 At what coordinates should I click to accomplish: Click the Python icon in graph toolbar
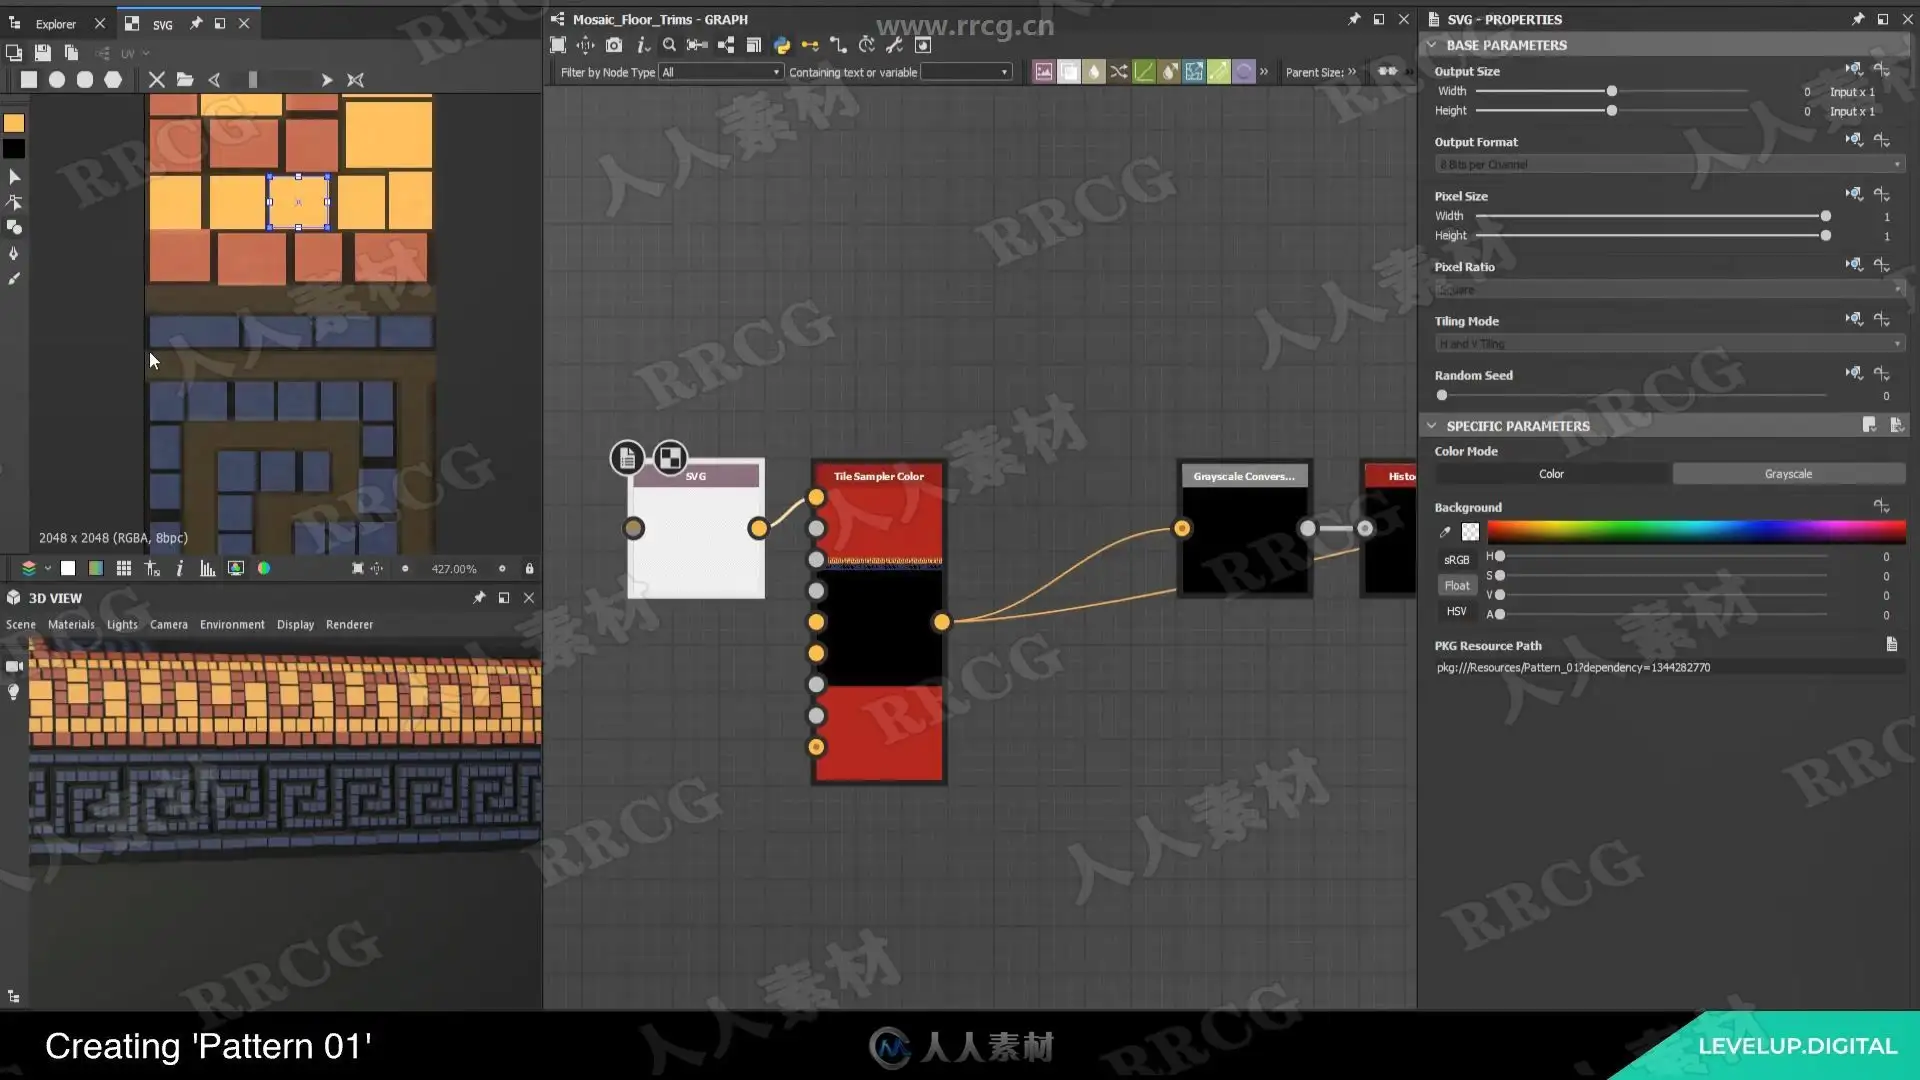click(782, 45)
